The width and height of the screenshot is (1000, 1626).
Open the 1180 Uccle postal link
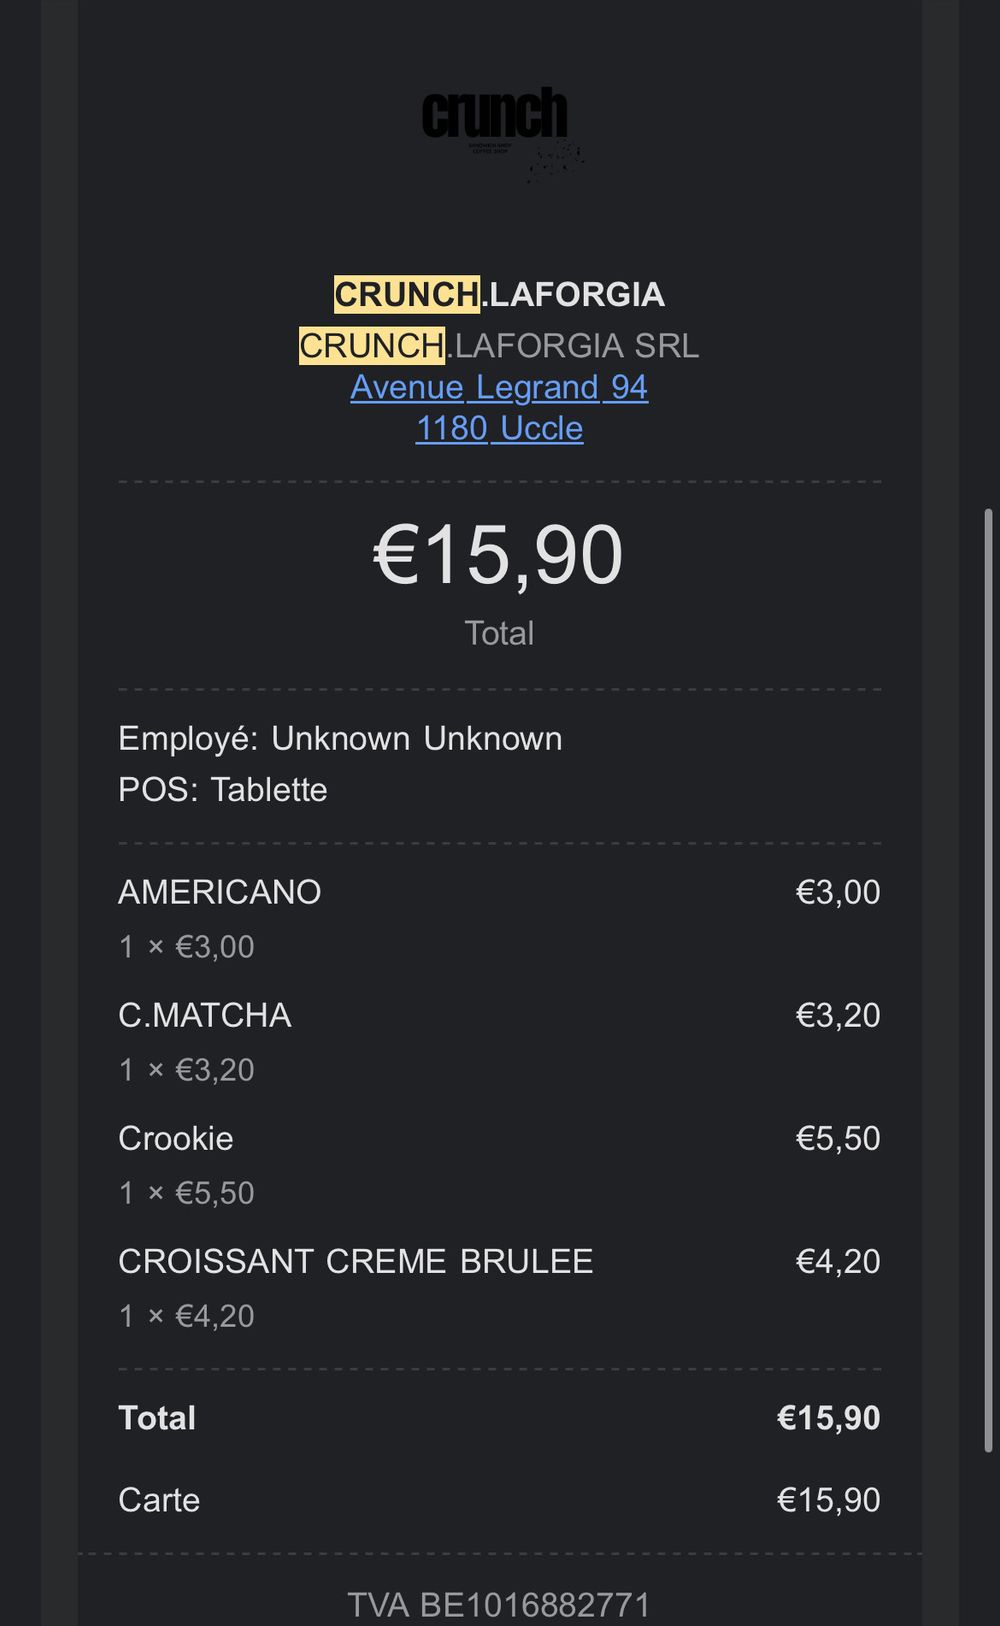coord(499,428)
